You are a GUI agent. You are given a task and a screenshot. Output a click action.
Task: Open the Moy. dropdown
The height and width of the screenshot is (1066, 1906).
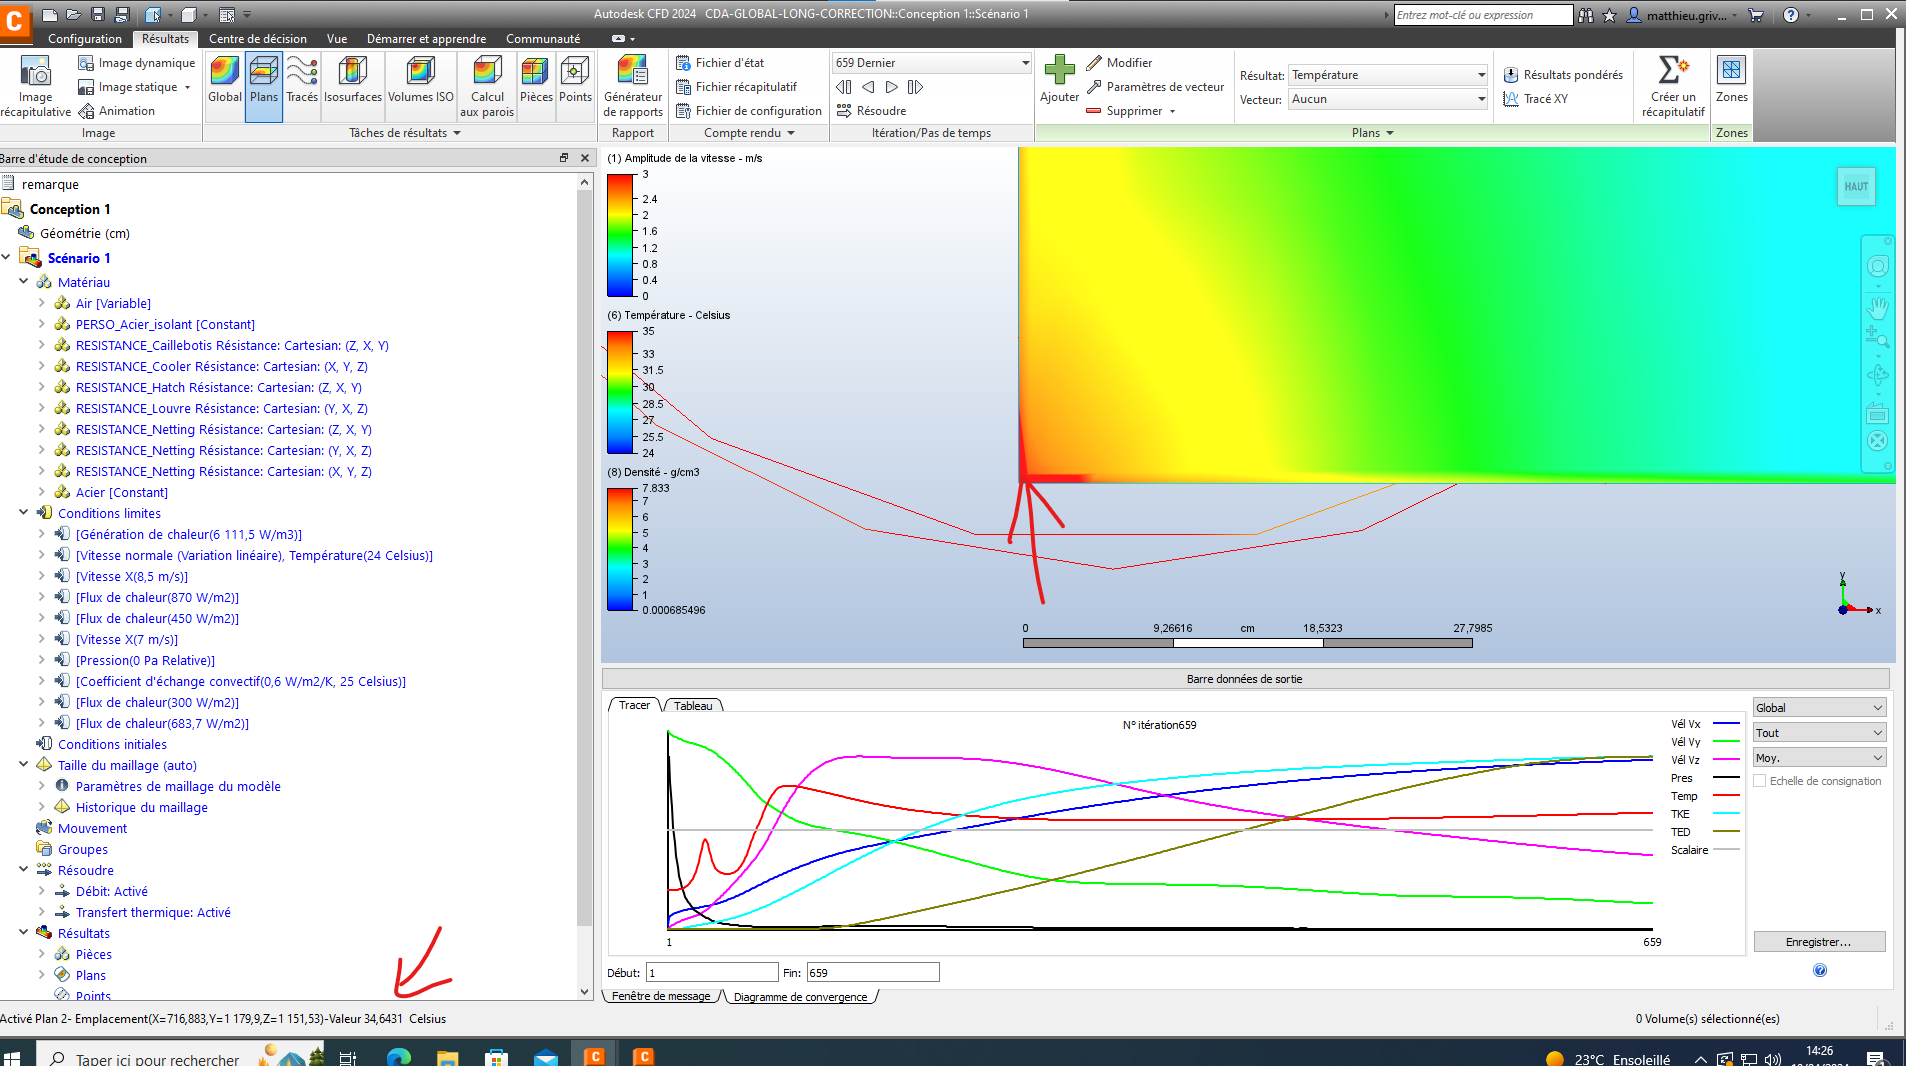1819,758
